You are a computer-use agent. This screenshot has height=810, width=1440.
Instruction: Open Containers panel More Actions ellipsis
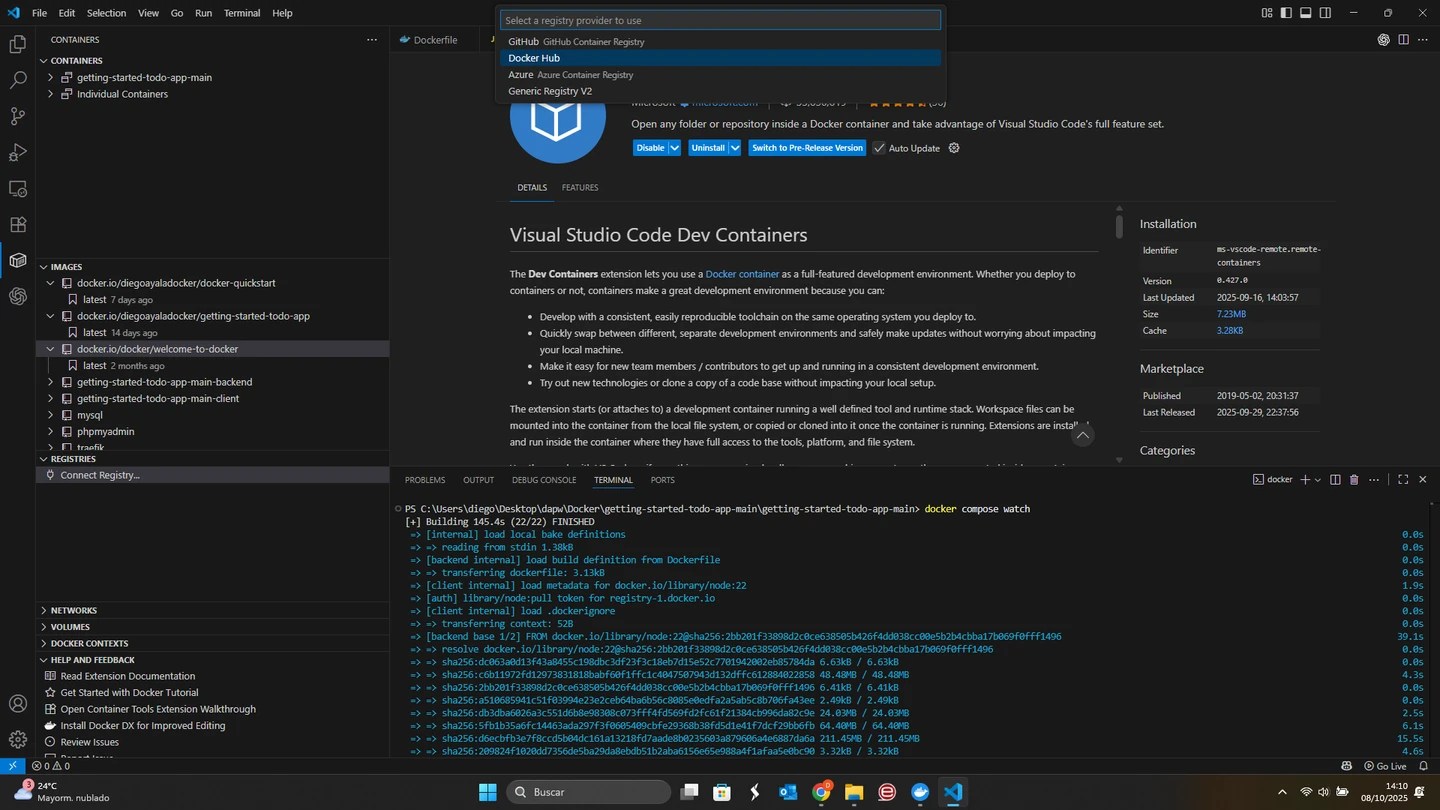point(372,40)
